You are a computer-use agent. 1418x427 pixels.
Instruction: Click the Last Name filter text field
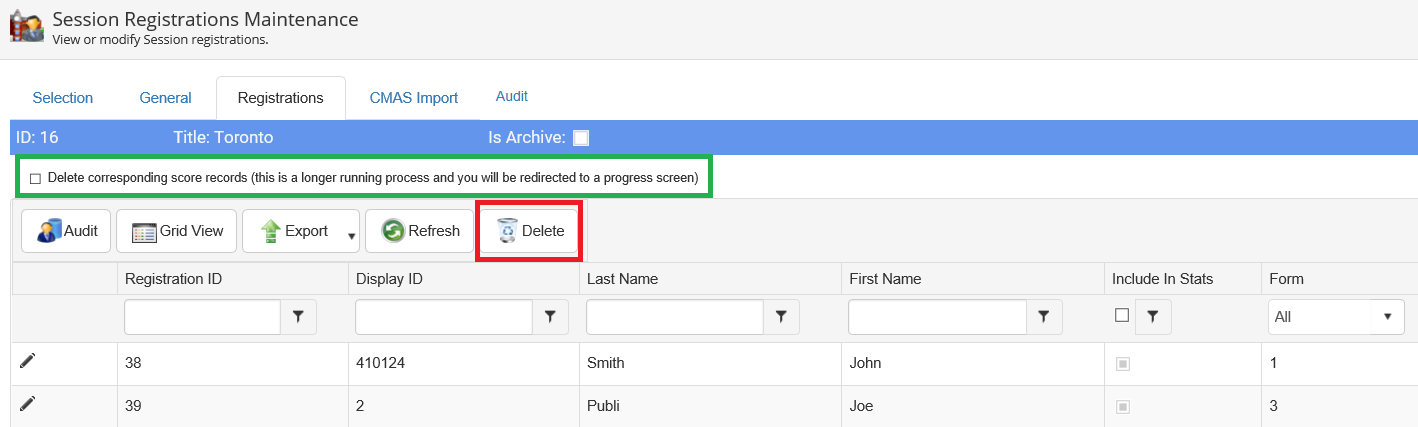pyautogui.click(x=675, y=316)
